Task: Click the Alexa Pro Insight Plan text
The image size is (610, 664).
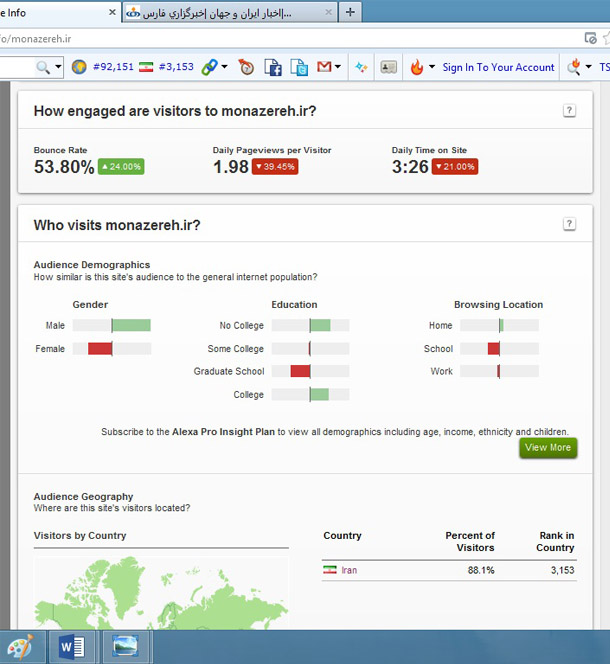Action: click(x=223, y=432)
